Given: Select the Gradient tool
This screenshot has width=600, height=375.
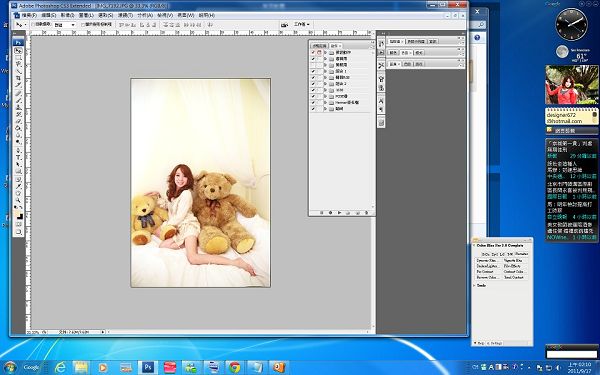Looking at the screenshot, I should coord(18,127).
